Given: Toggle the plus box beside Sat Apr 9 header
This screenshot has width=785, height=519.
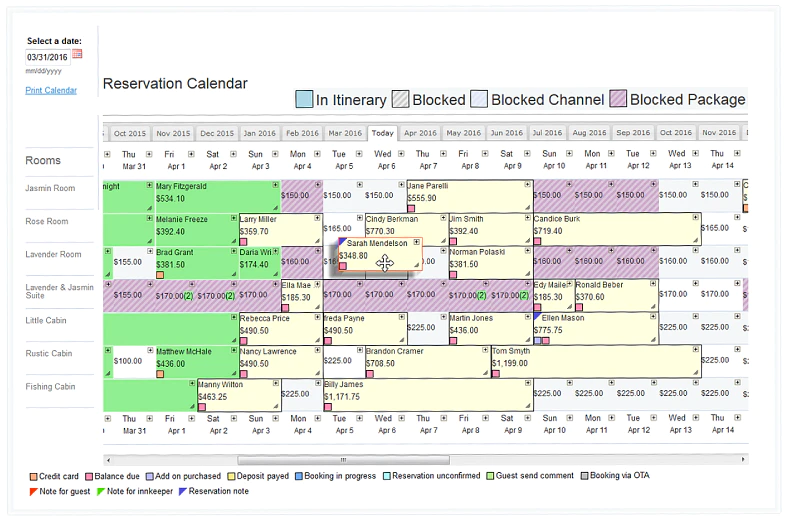Looking at the screenshot, I should 527,153.
